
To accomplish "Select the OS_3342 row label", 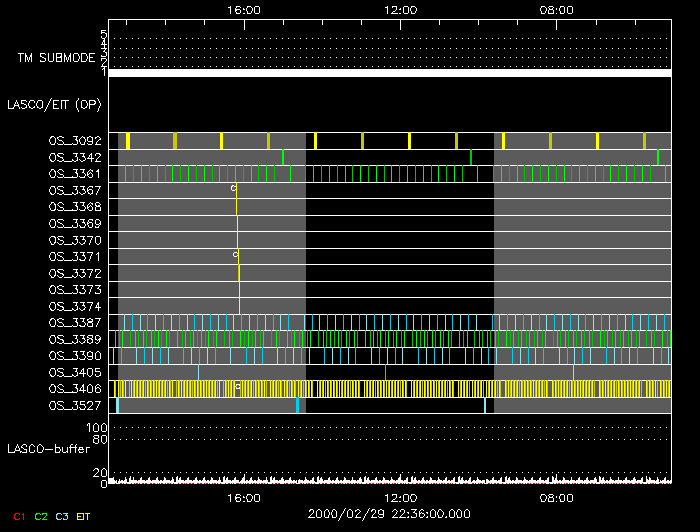I will [x=75, y=158].
